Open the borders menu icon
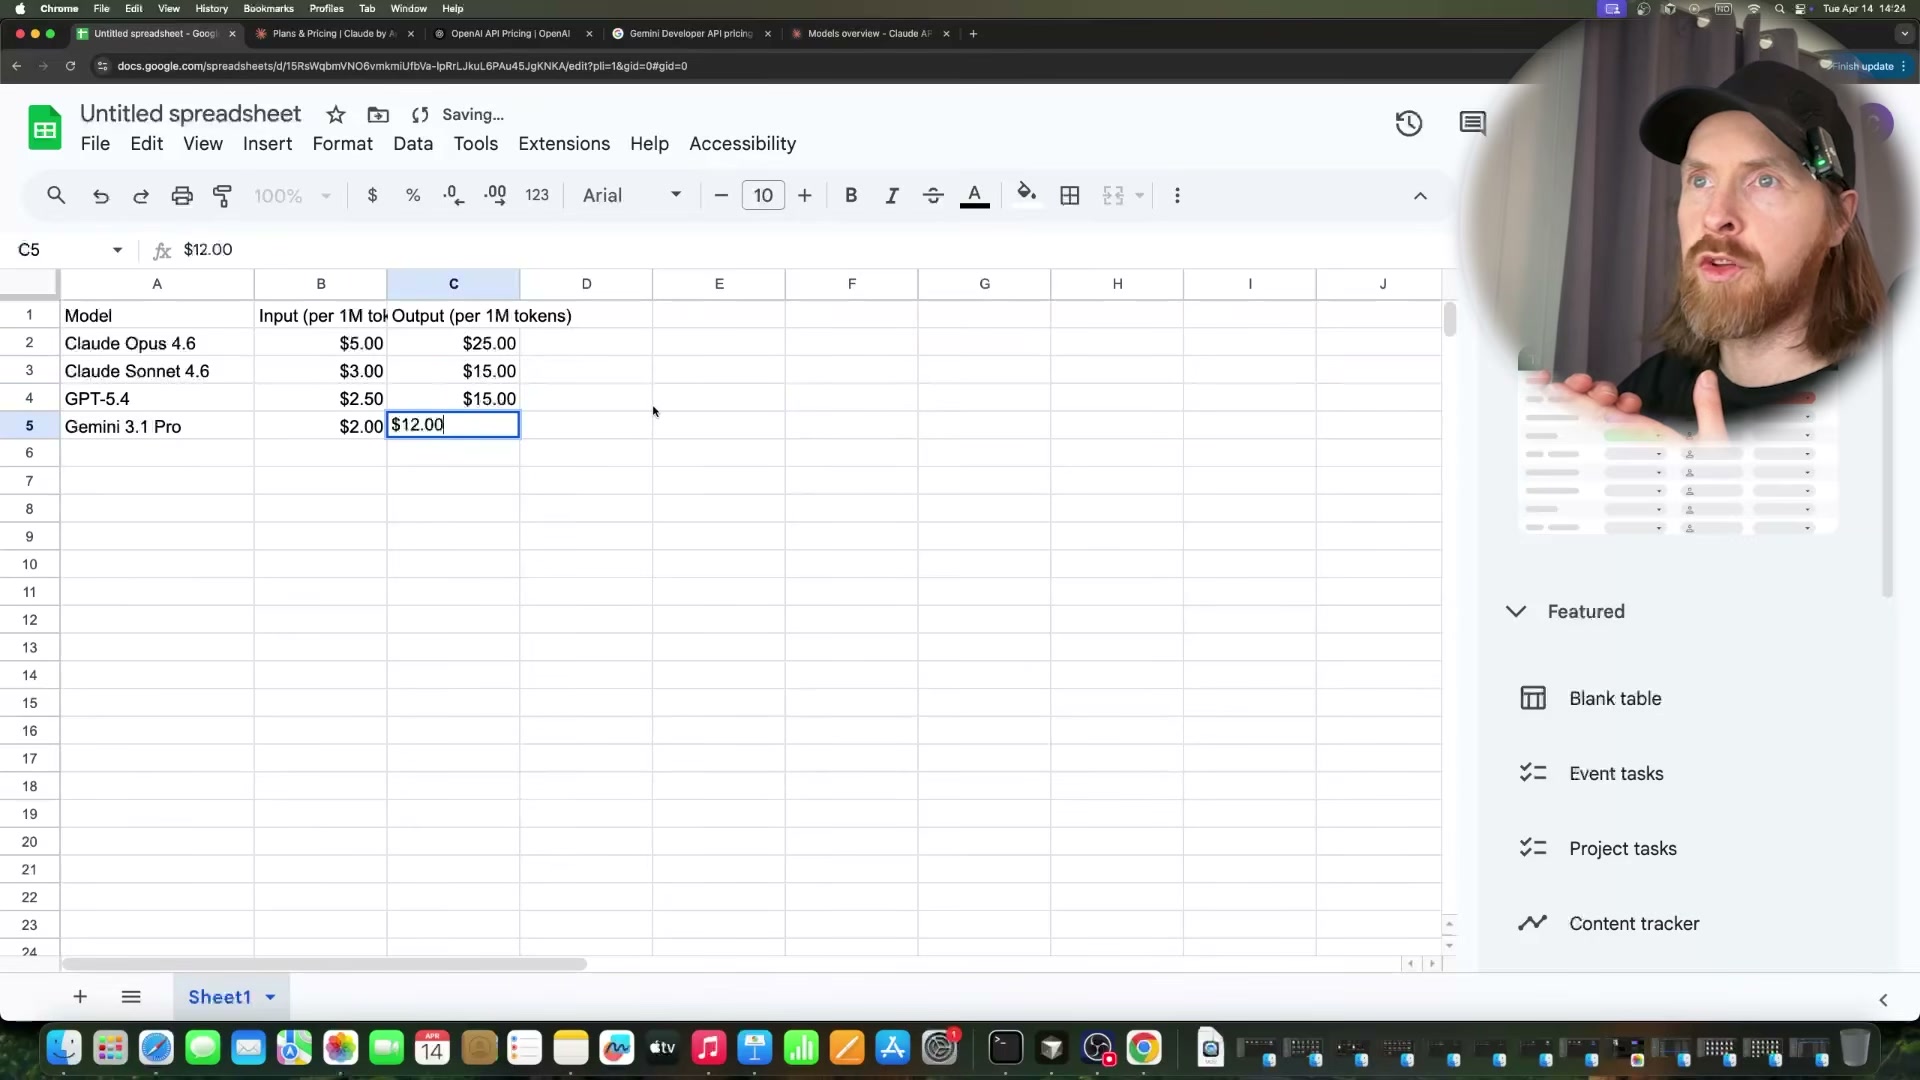The image size is (1920, 1080). [x=1070, y=196]
